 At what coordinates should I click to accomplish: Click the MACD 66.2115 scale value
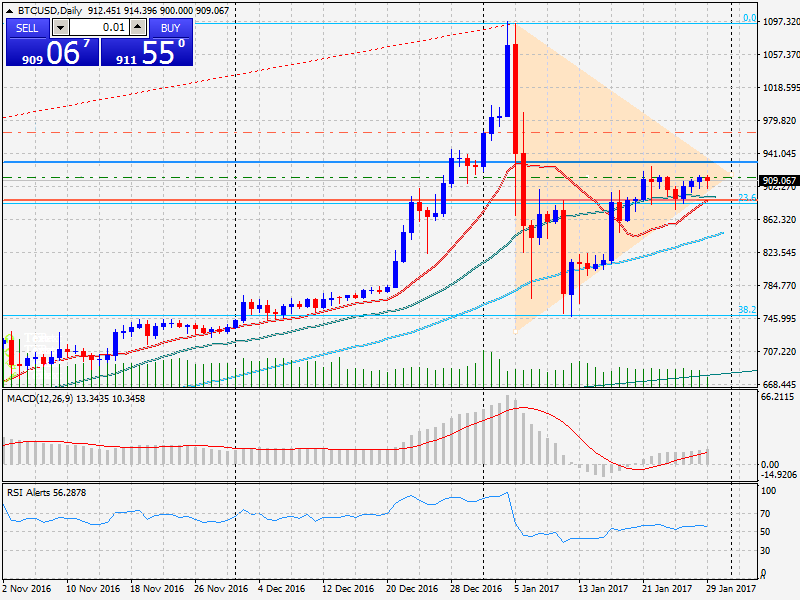pyautogui.click(x=778, y=397)
